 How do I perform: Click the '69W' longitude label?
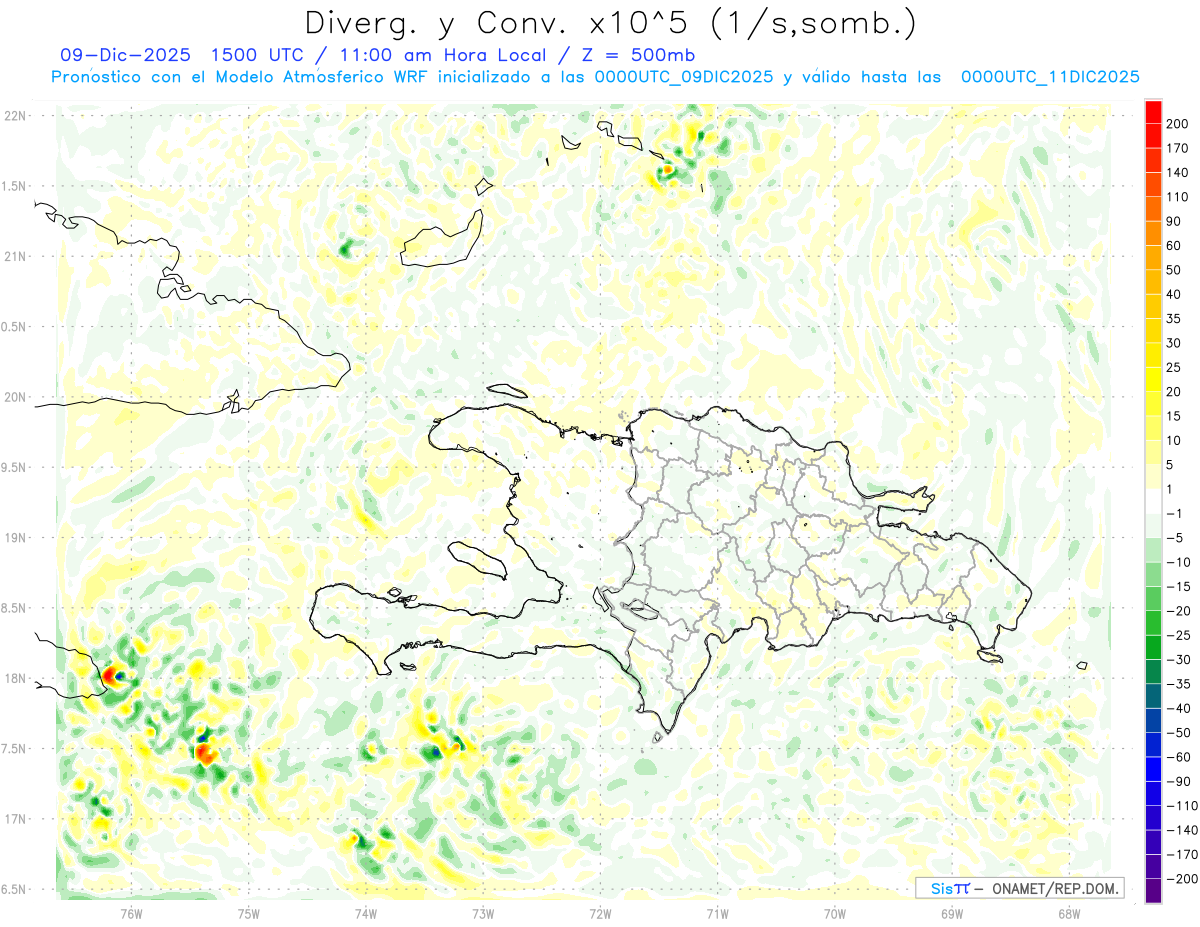[x=952, y=913]
